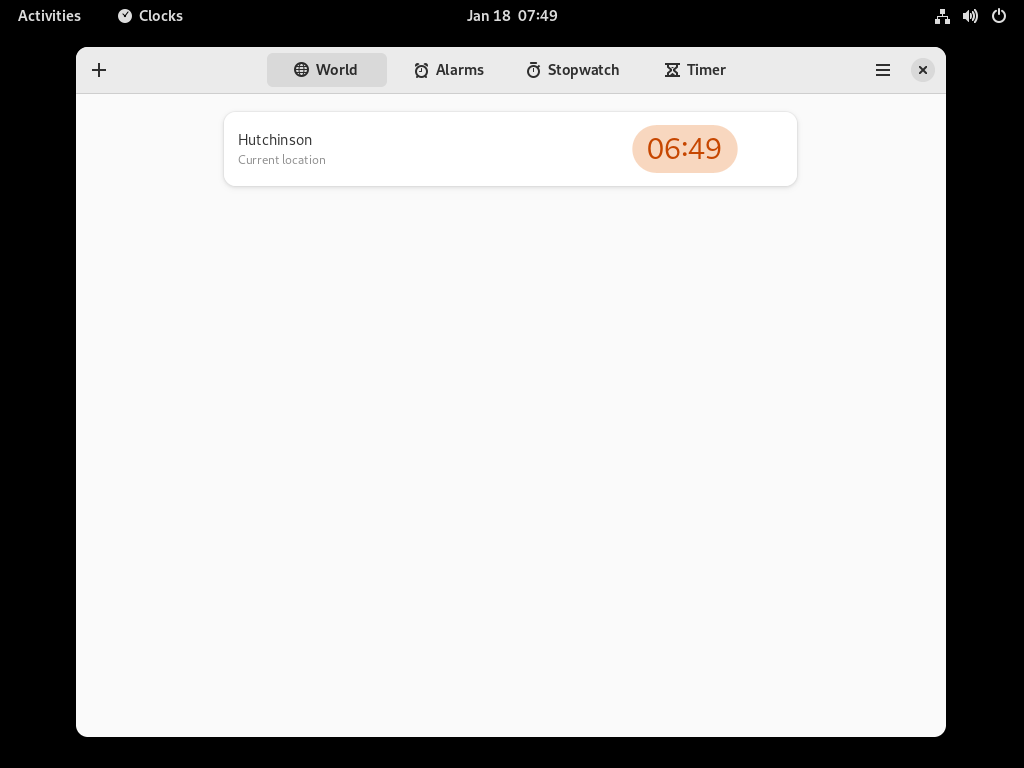Open the hamburger main menu

883,70
